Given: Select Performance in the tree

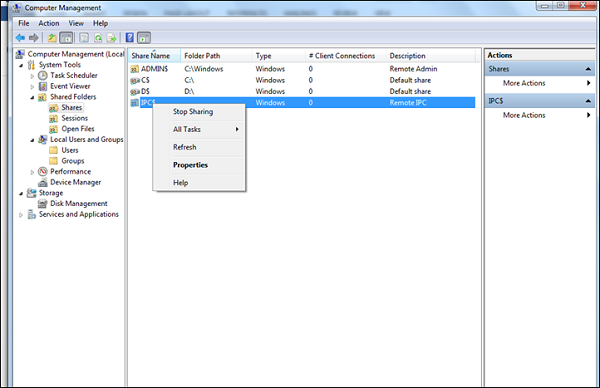Looking at the screenshot, I should [x=70, y=171].
